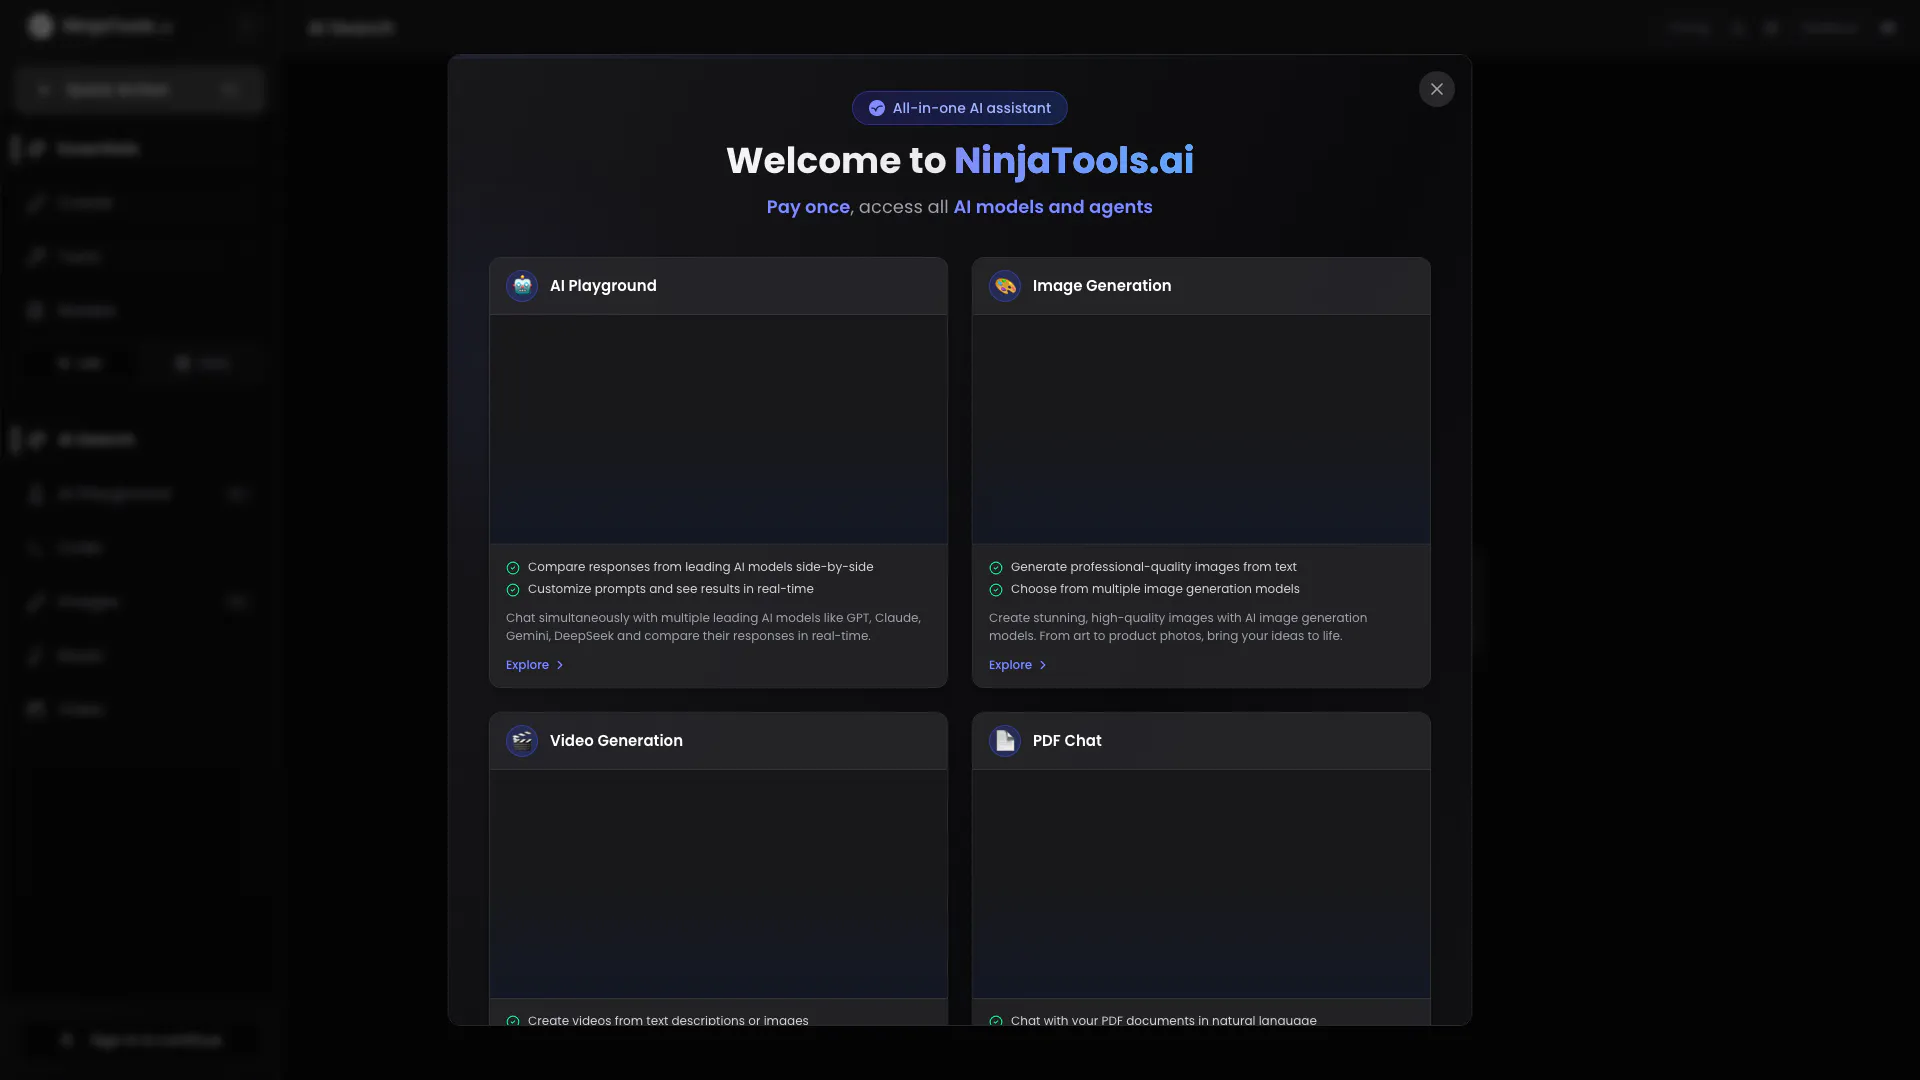
Task: Click the chevron next to Image Generation's Explore
Action: pos(1043,665)
